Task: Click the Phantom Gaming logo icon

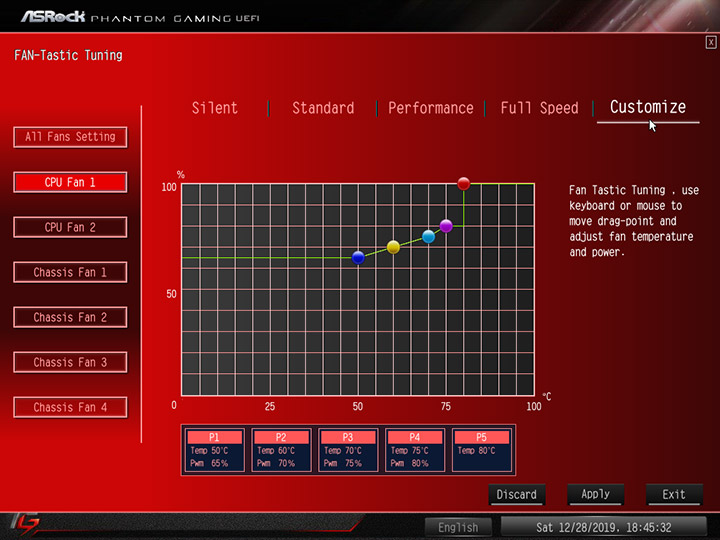Action: 25,524
